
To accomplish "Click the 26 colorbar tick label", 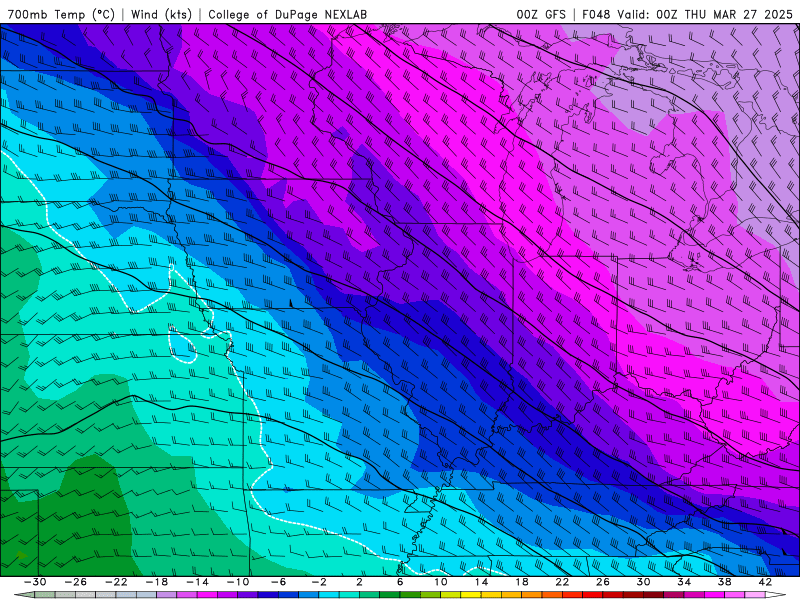I will click(x=603, y=582).
